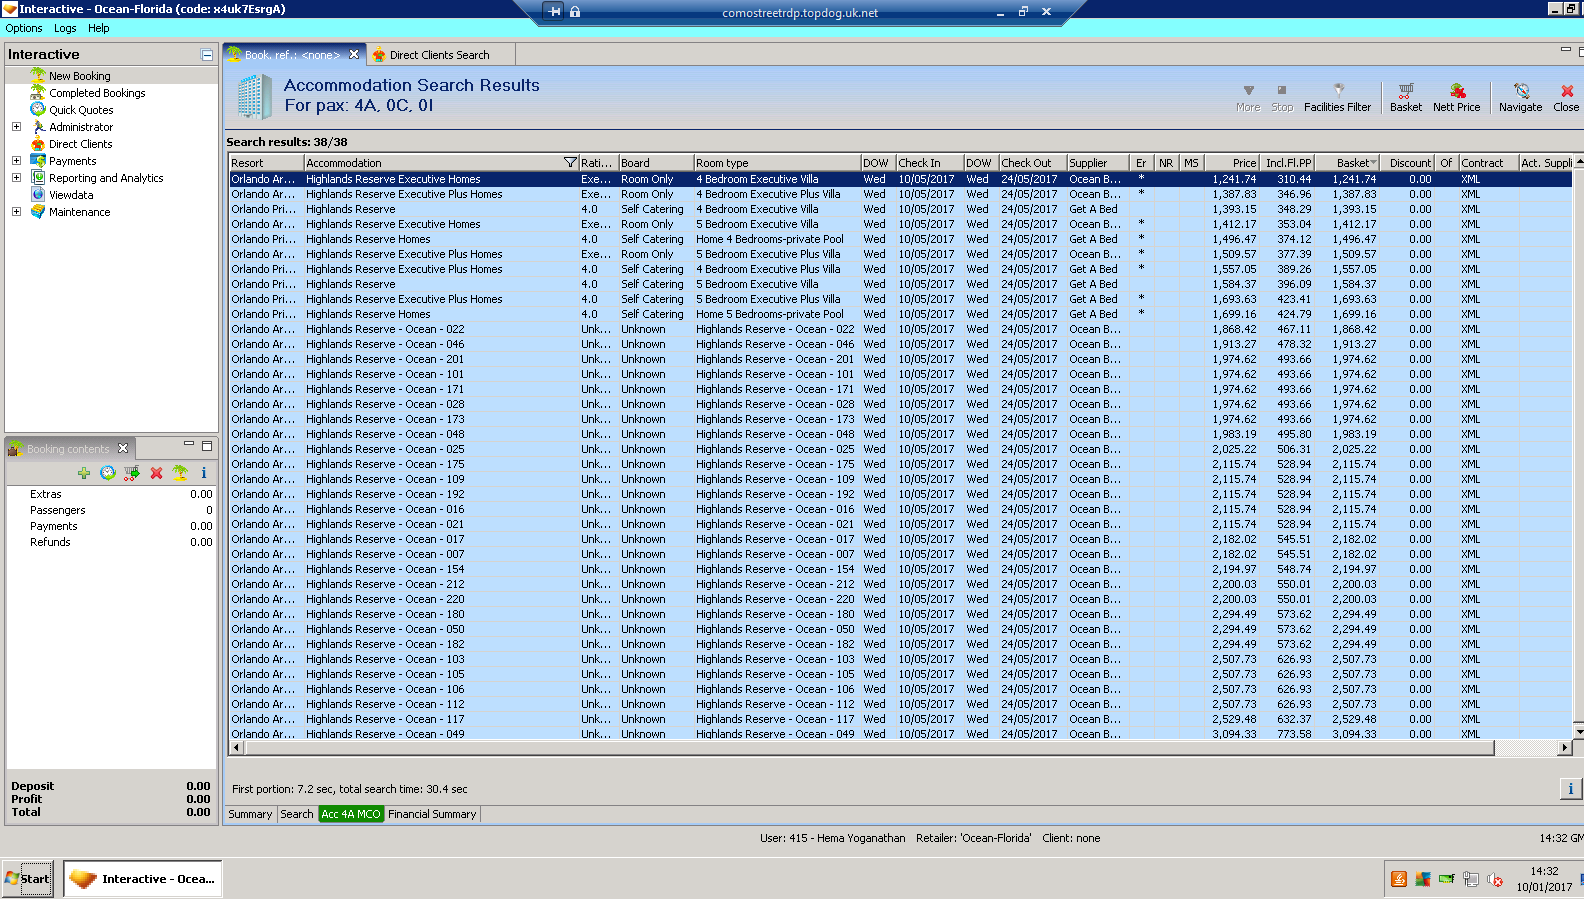Sort by the Check In column header
Viewport: 1584px width, 899px height.
pyautogui.click(x=929, y=163)
